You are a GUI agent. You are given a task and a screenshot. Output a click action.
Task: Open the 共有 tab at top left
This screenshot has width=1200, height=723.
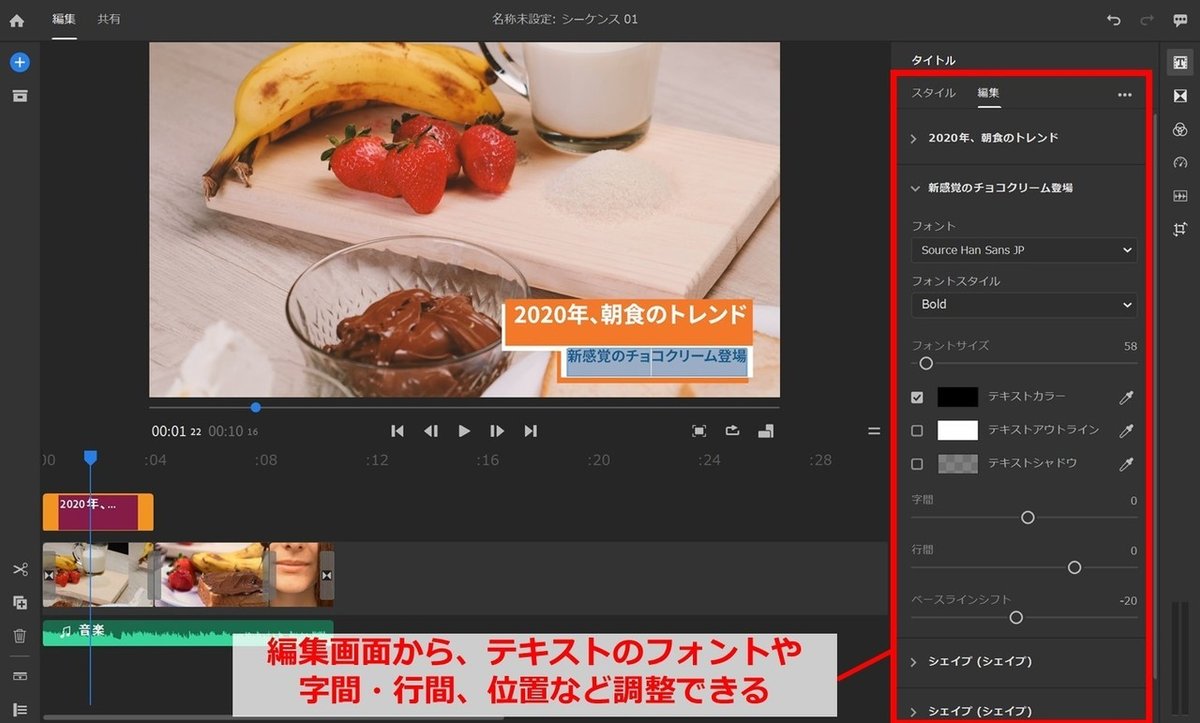click(109, 19)
